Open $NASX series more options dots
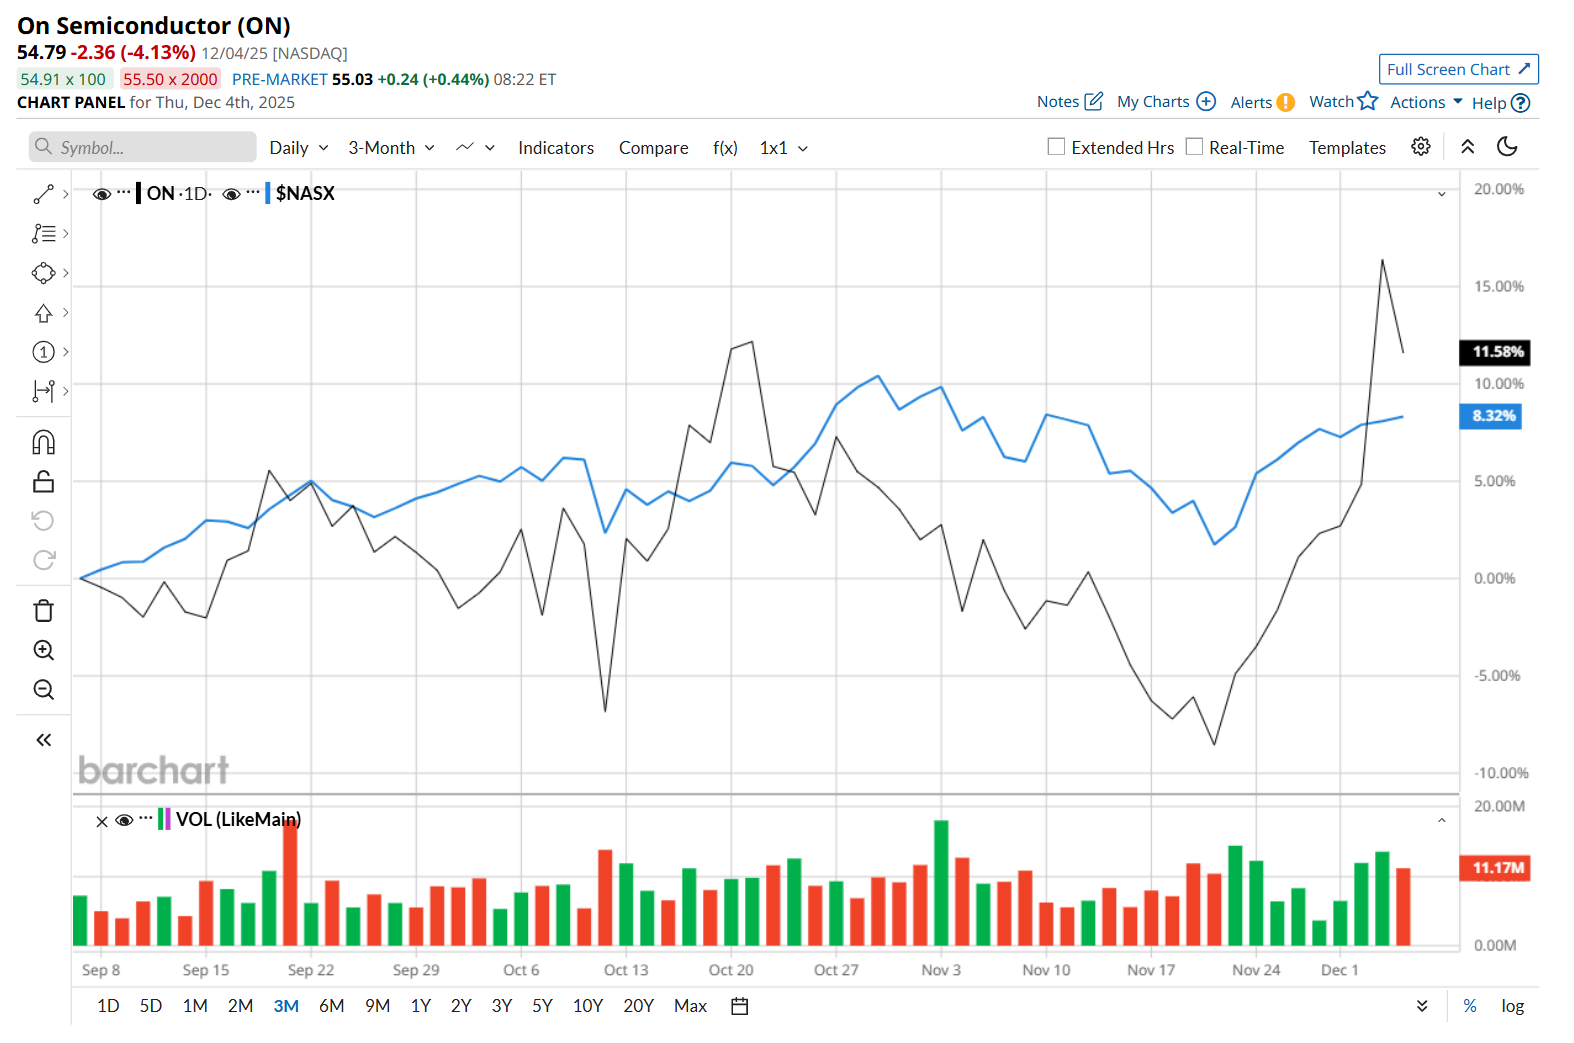The height and width of the screenshot is (1043, 1574). point(253,192)
